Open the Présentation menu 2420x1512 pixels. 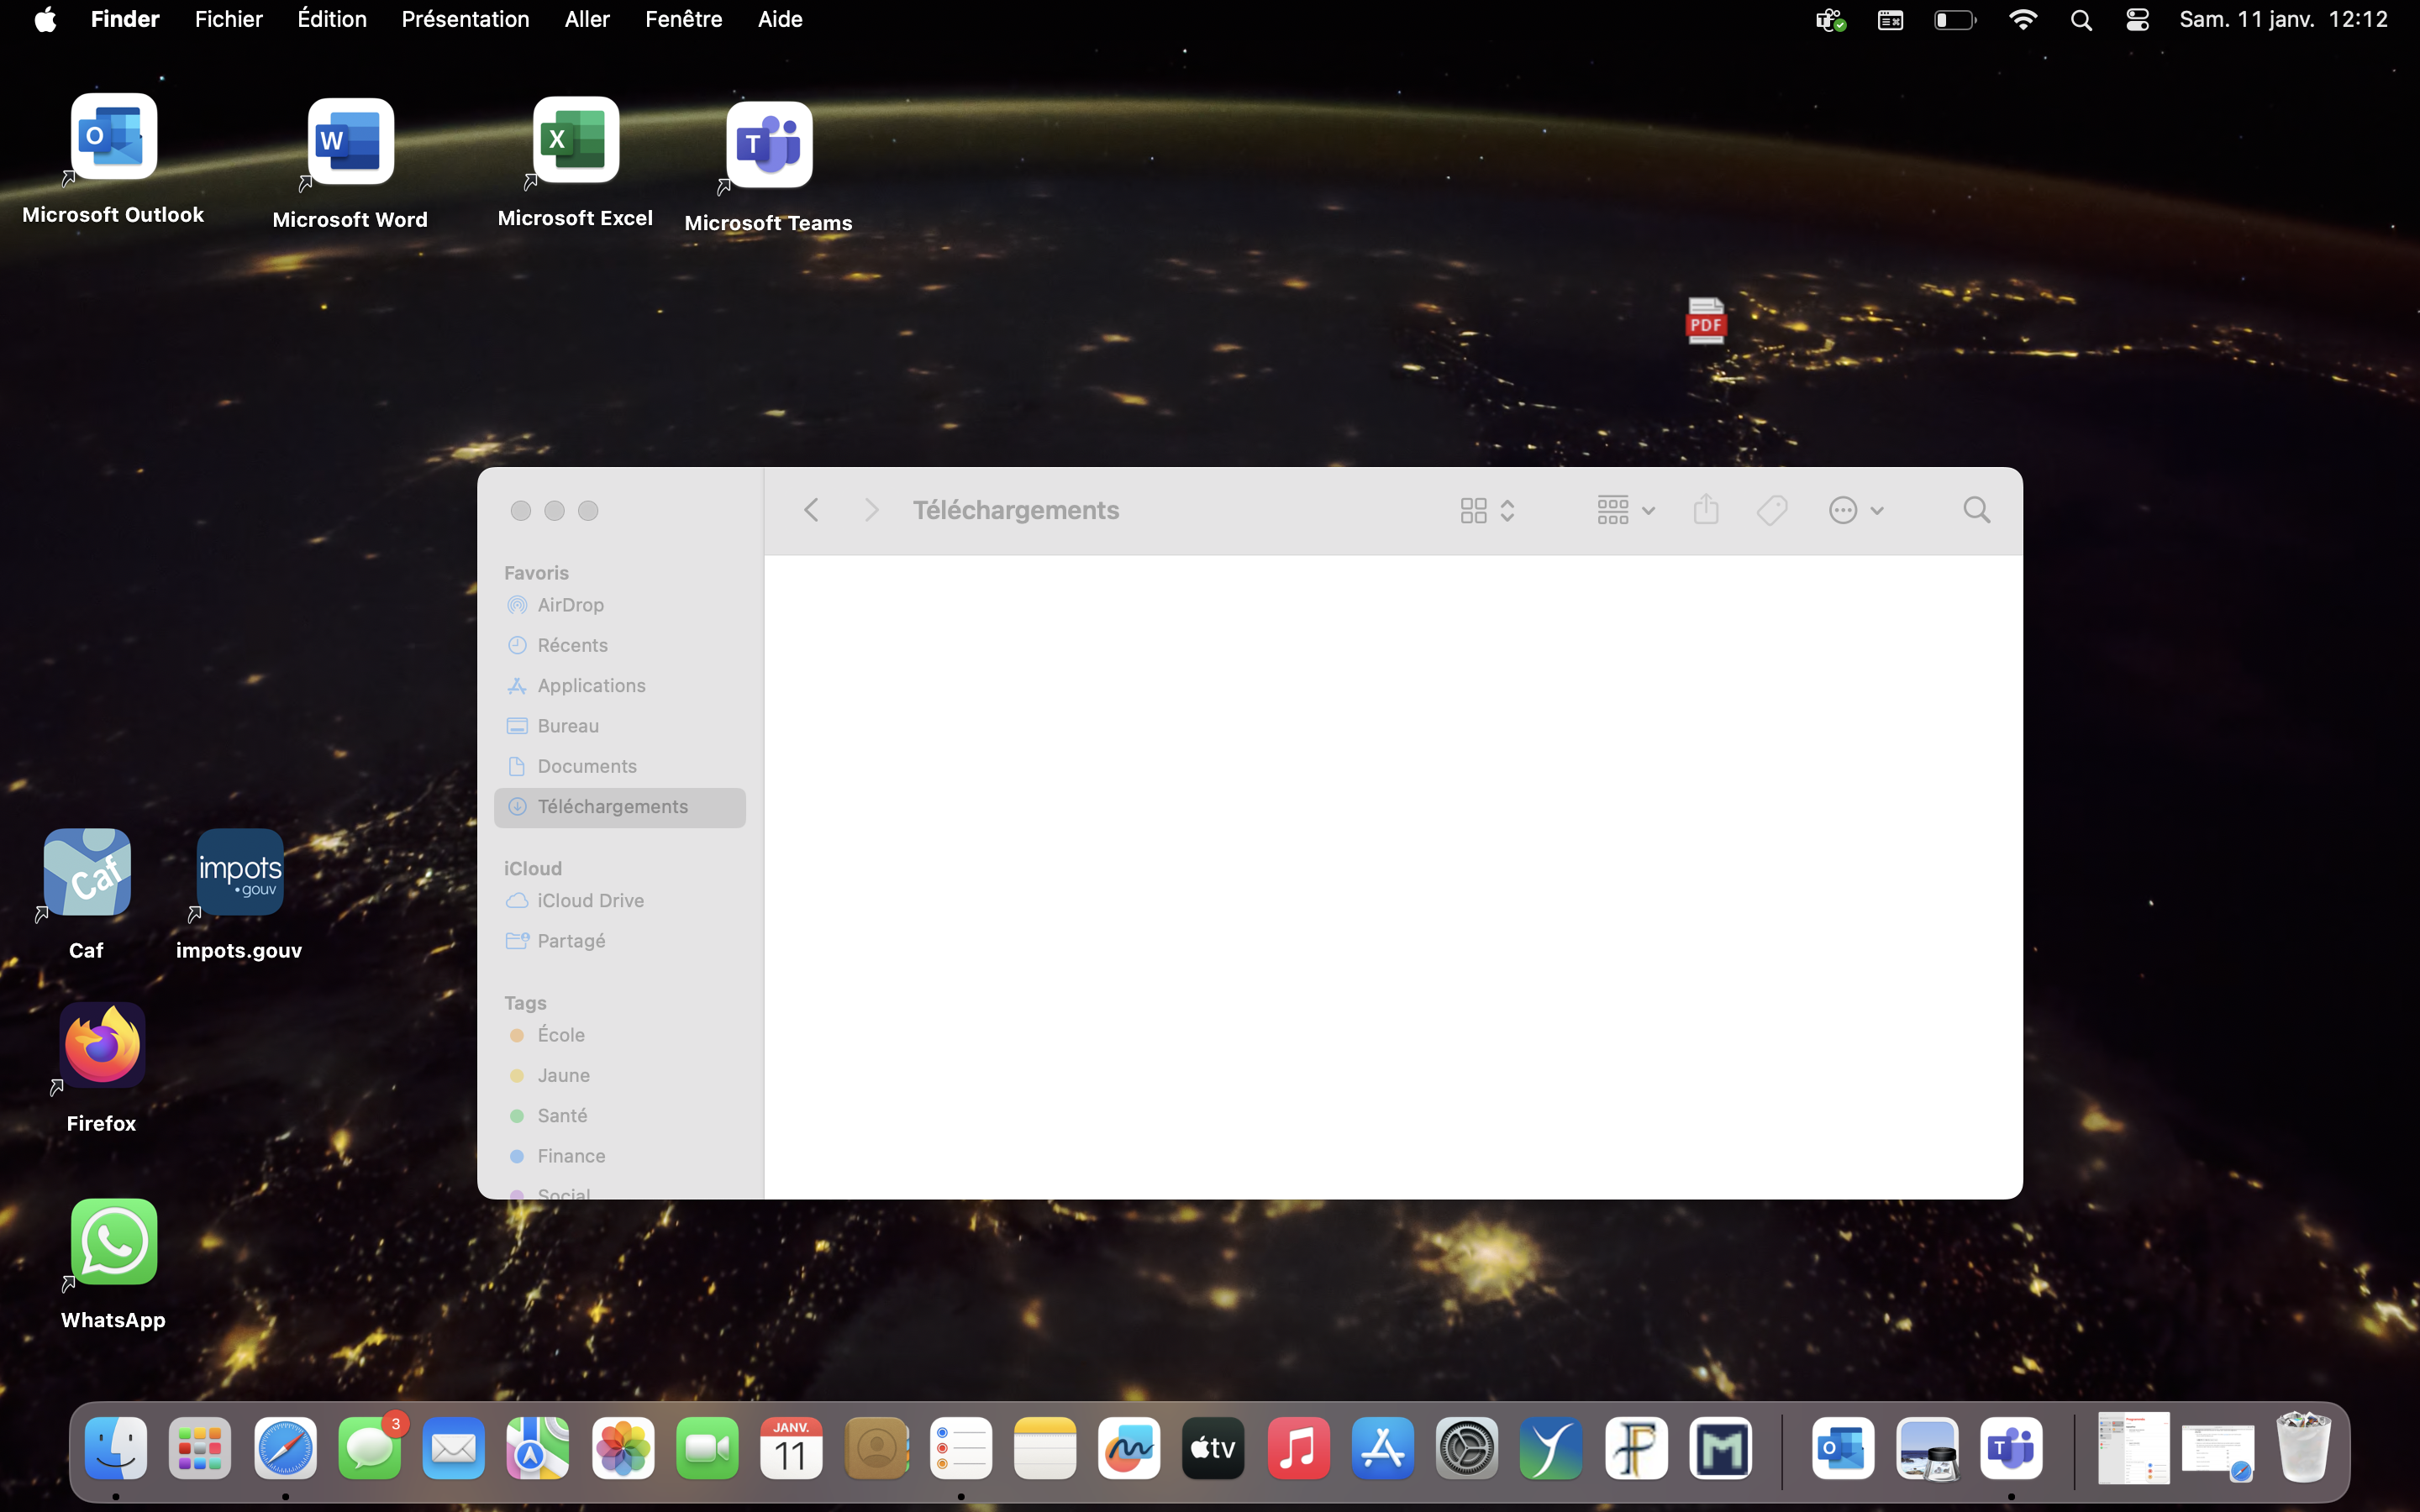click(x=465, y=19)
